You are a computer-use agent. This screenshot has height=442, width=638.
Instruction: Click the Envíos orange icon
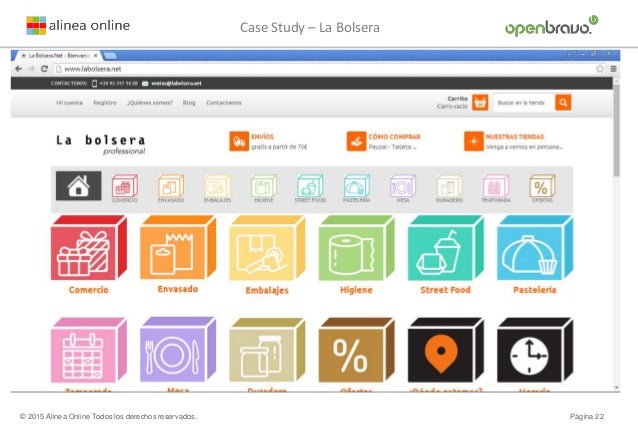click(x=239, y=142)
